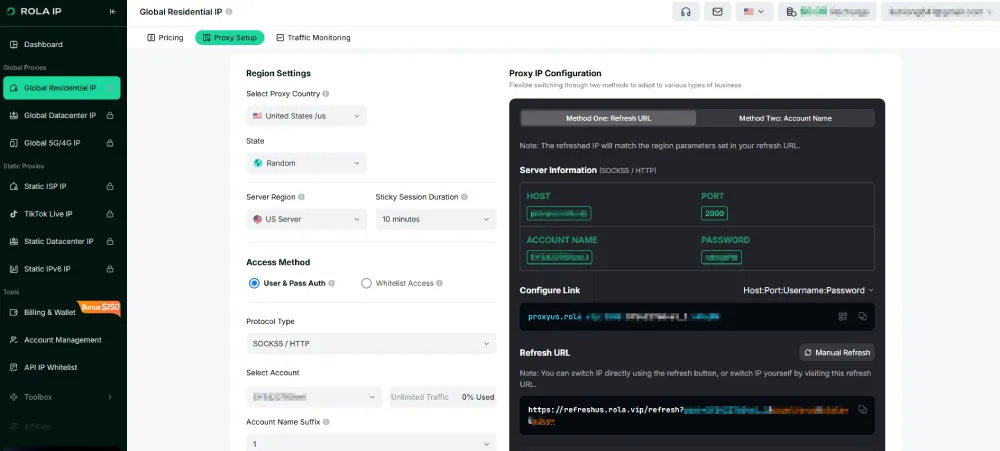
Task: Click the lock icon next to TikTok Live IP
Action: pos(110,214)
